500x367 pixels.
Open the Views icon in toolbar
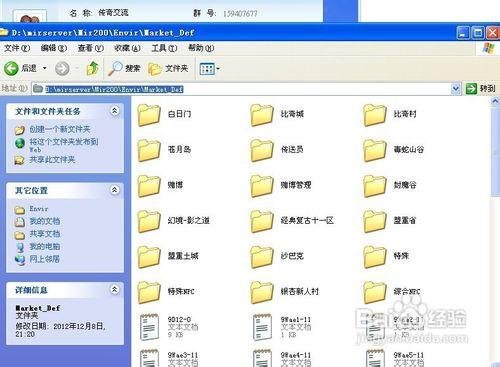pos(207,69)
